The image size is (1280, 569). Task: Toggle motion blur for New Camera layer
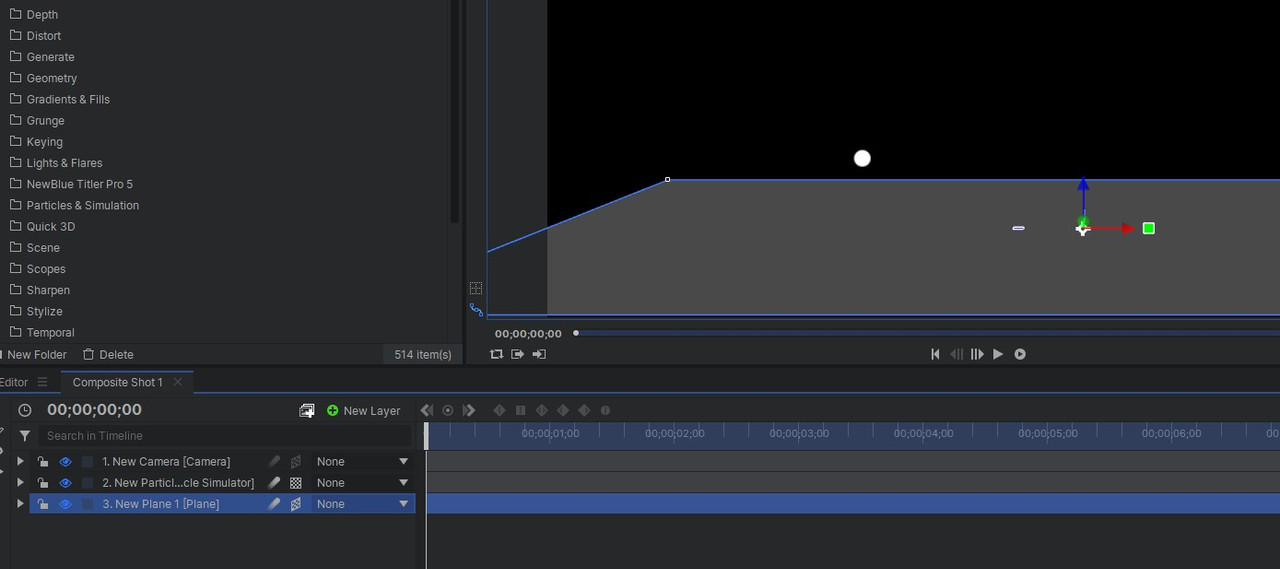(274, 462)
